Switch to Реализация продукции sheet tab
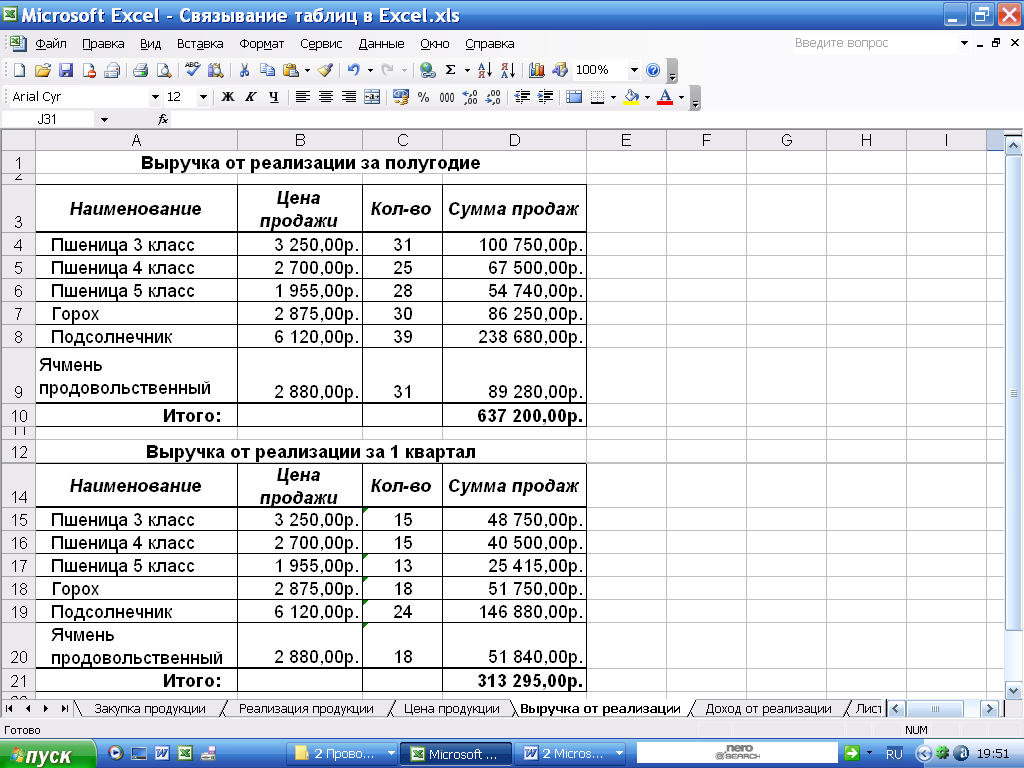 306,709
